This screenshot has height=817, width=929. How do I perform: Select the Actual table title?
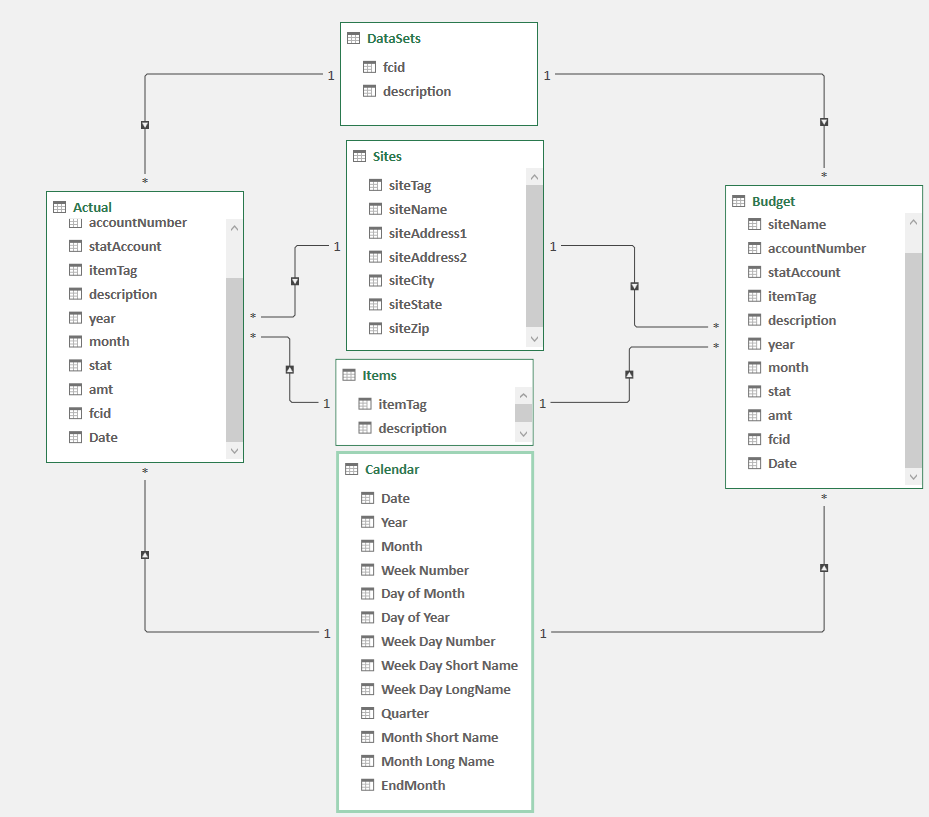[92, 207]
